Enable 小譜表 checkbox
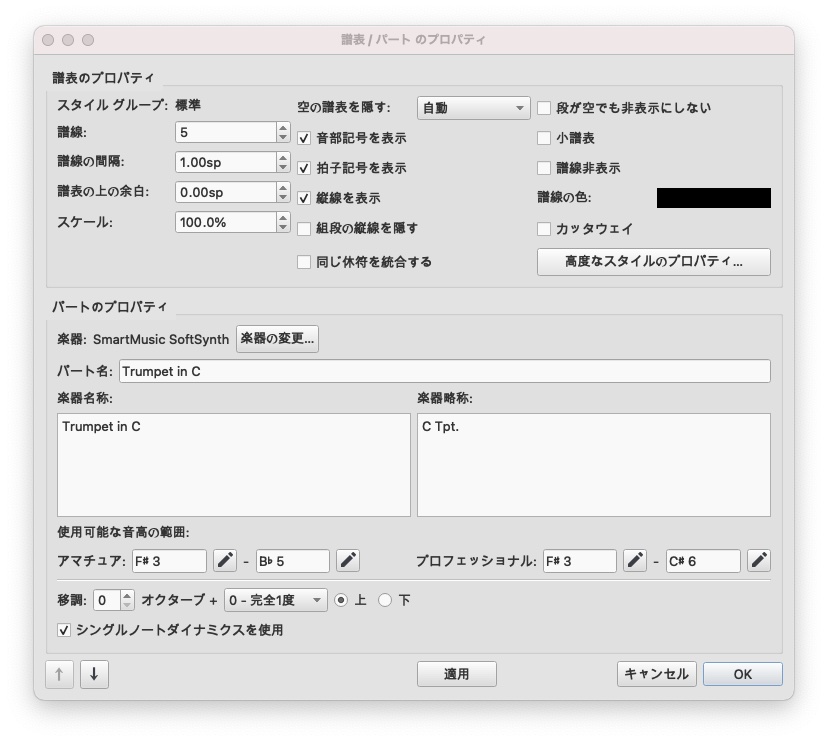828x742 pixels. pos(545,138)
